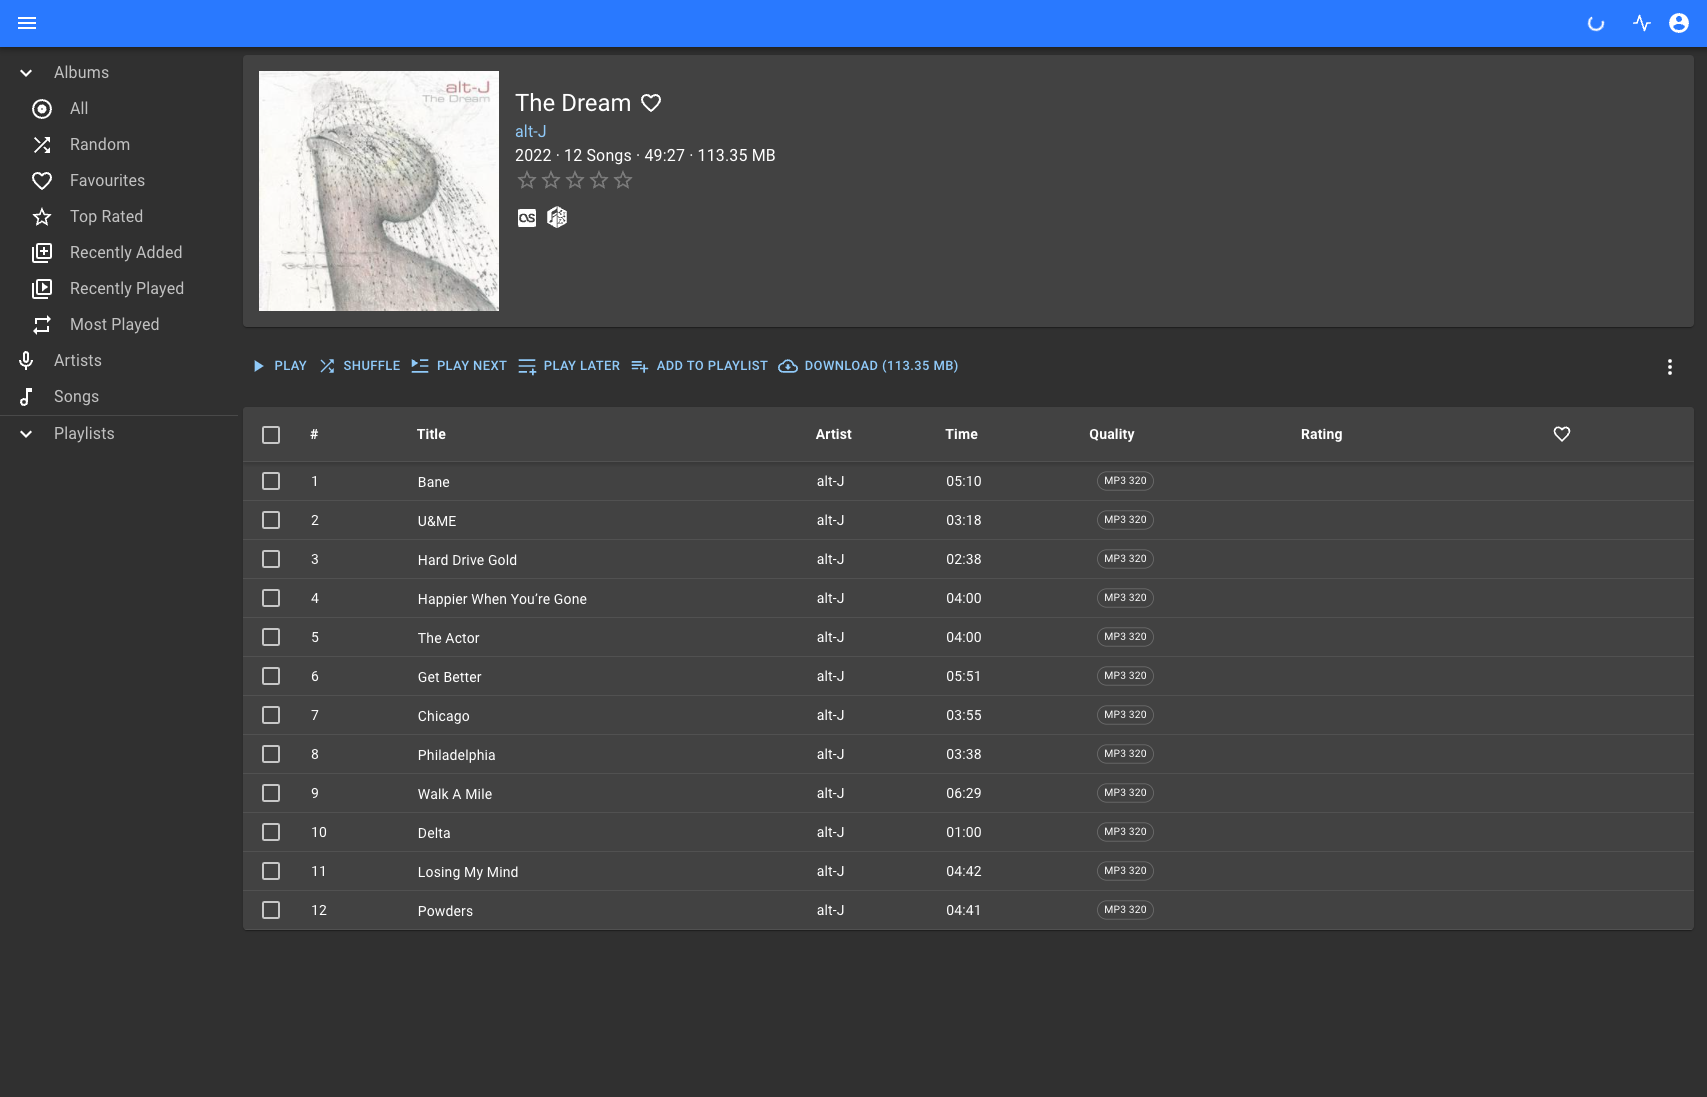Open Random albums in sidebar

(x=120, y=144)
